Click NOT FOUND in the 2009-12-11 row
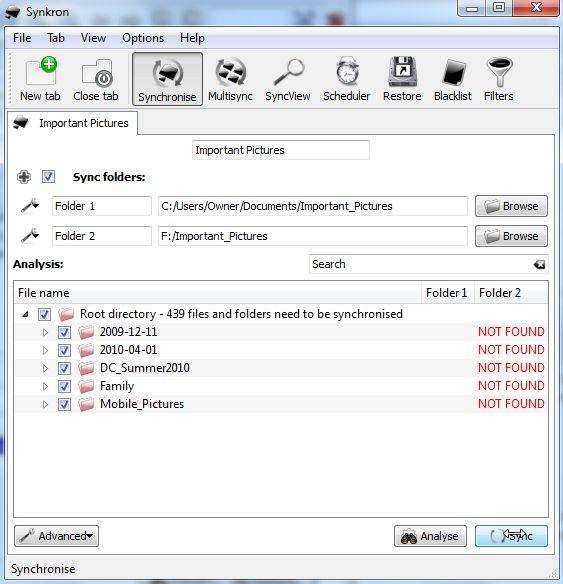Viewport: 563px width, 584px height. click(x=511, y=332)
